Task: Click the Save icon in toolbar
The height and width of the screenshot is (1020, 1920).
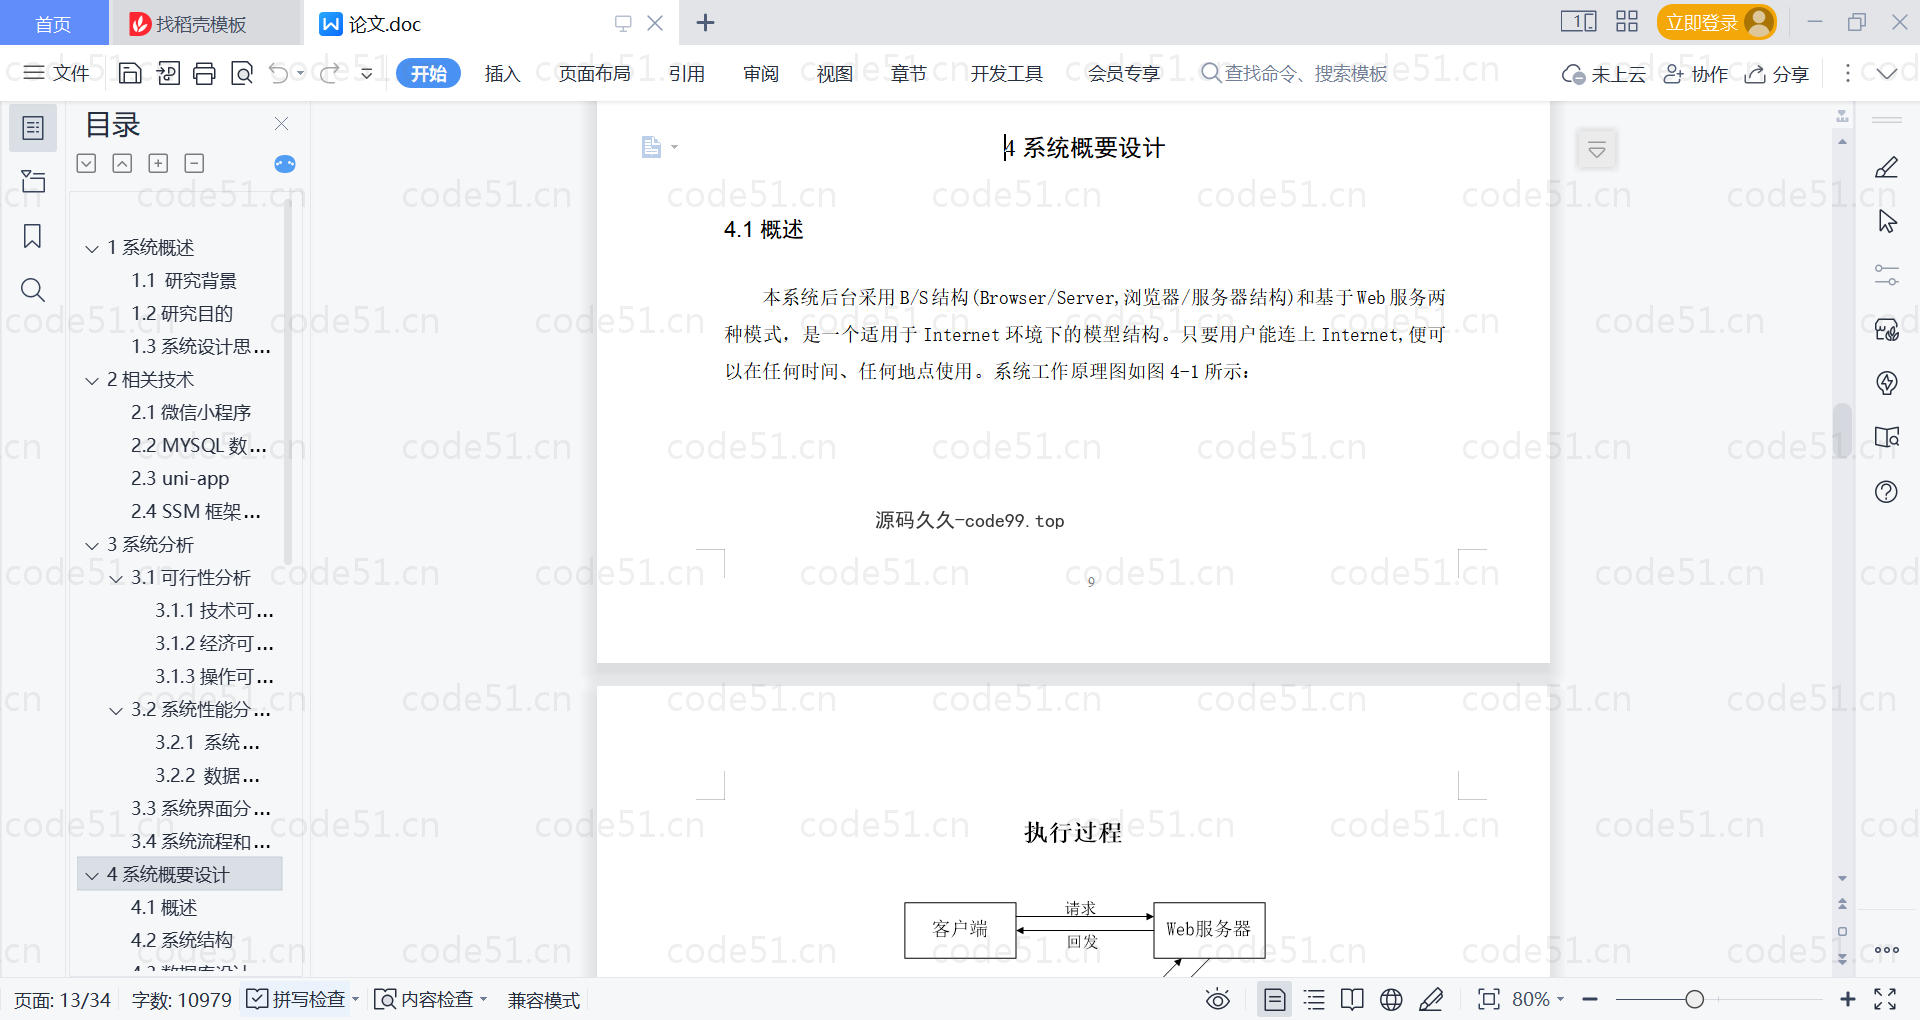Action: click(x=130, y=73)
